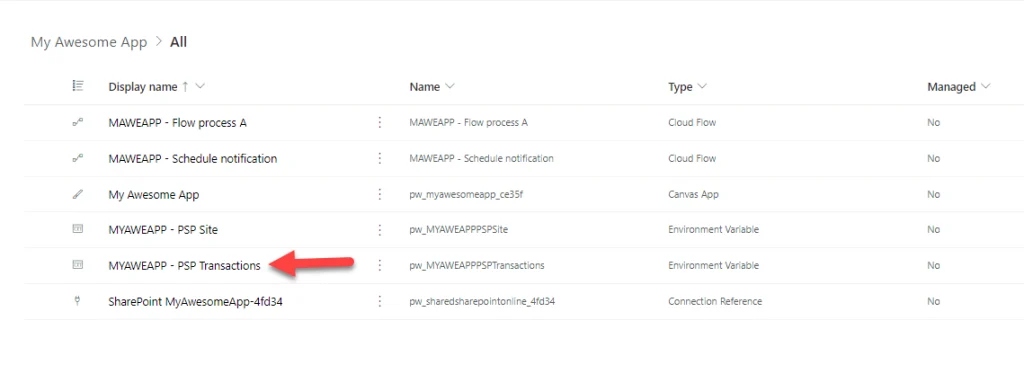Click environment variable icon for PSP Site
Viewport: 1024px width, 374px height.
pos(78,230)
